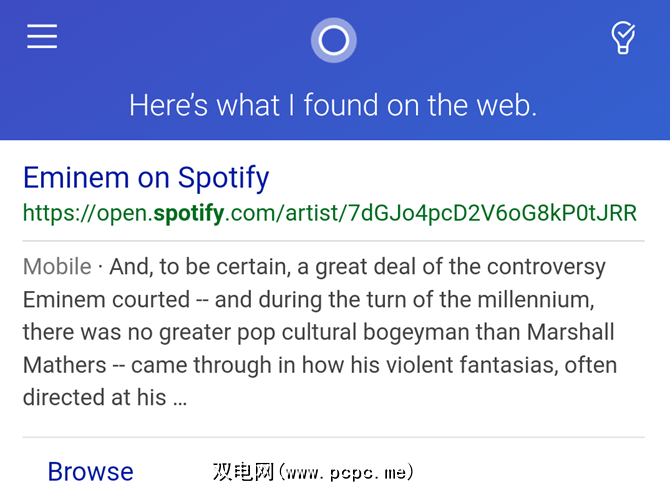Click the bold "spotify" in the URL
670x495 pixels.
(188, 213)
